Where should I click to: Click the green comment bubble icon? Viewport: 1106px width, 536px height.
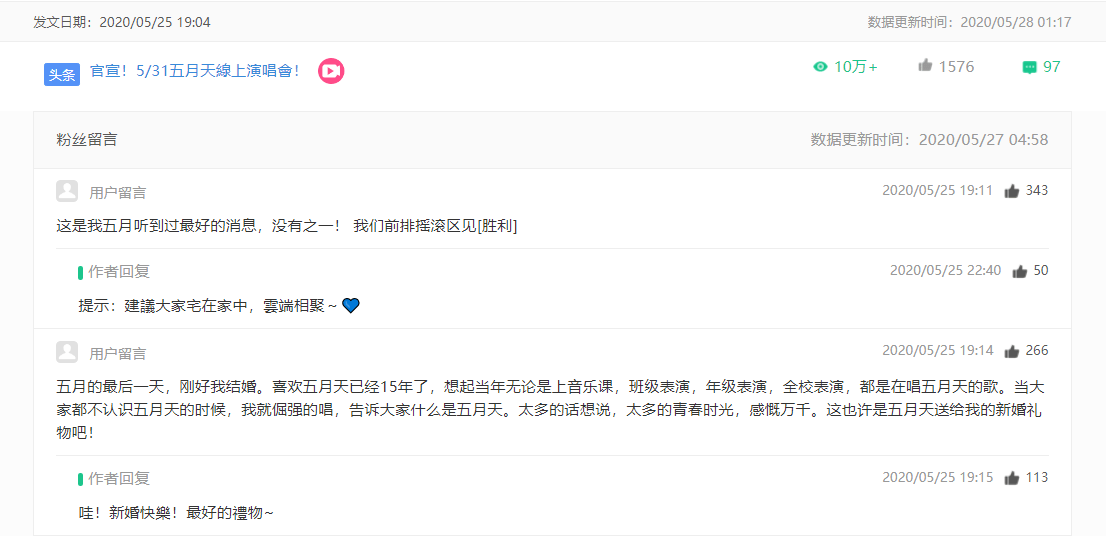click(x=1029, y=68)
